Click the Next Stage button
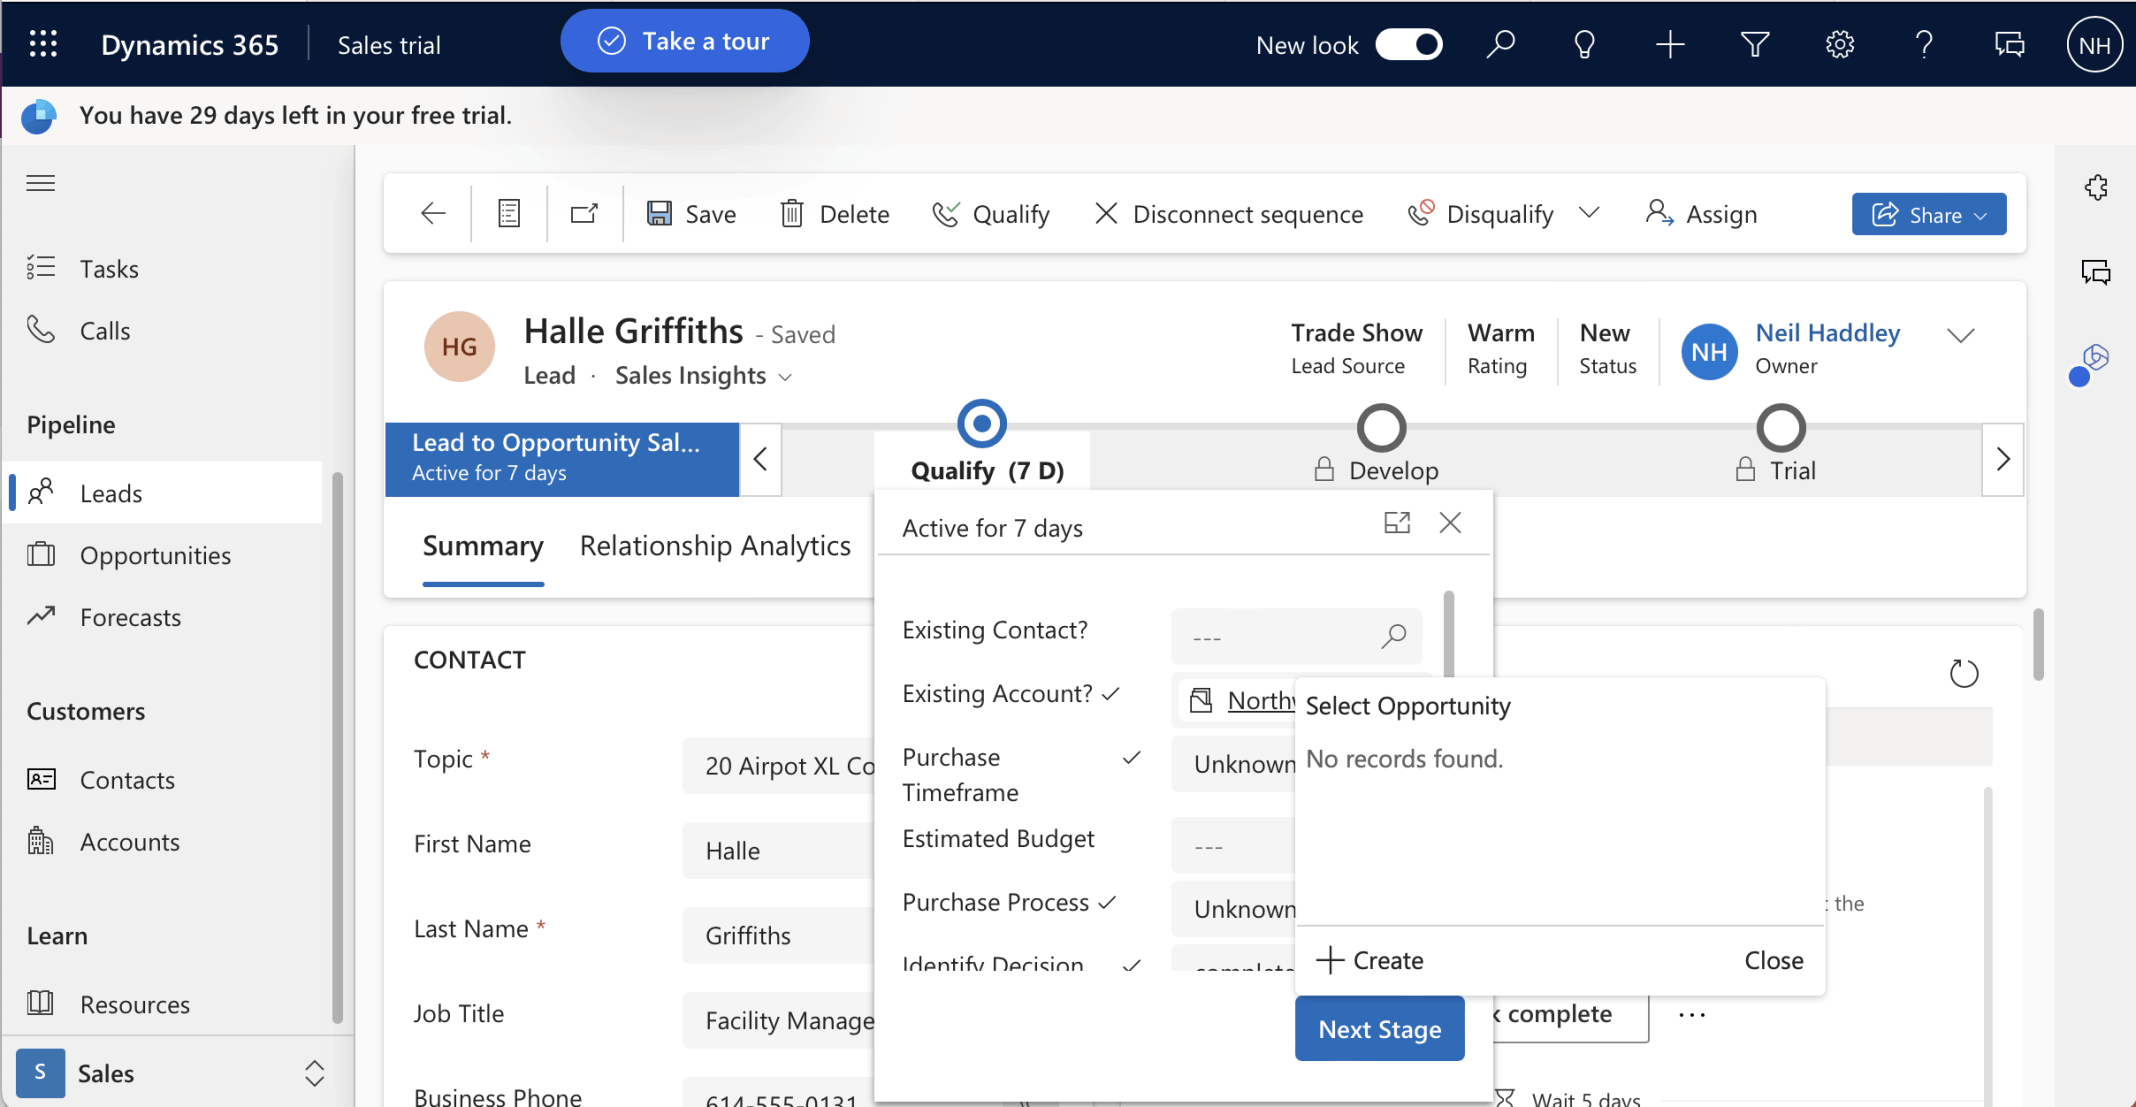The width and height of the screenshot is (2136, 1107). pos(1379,1028)
